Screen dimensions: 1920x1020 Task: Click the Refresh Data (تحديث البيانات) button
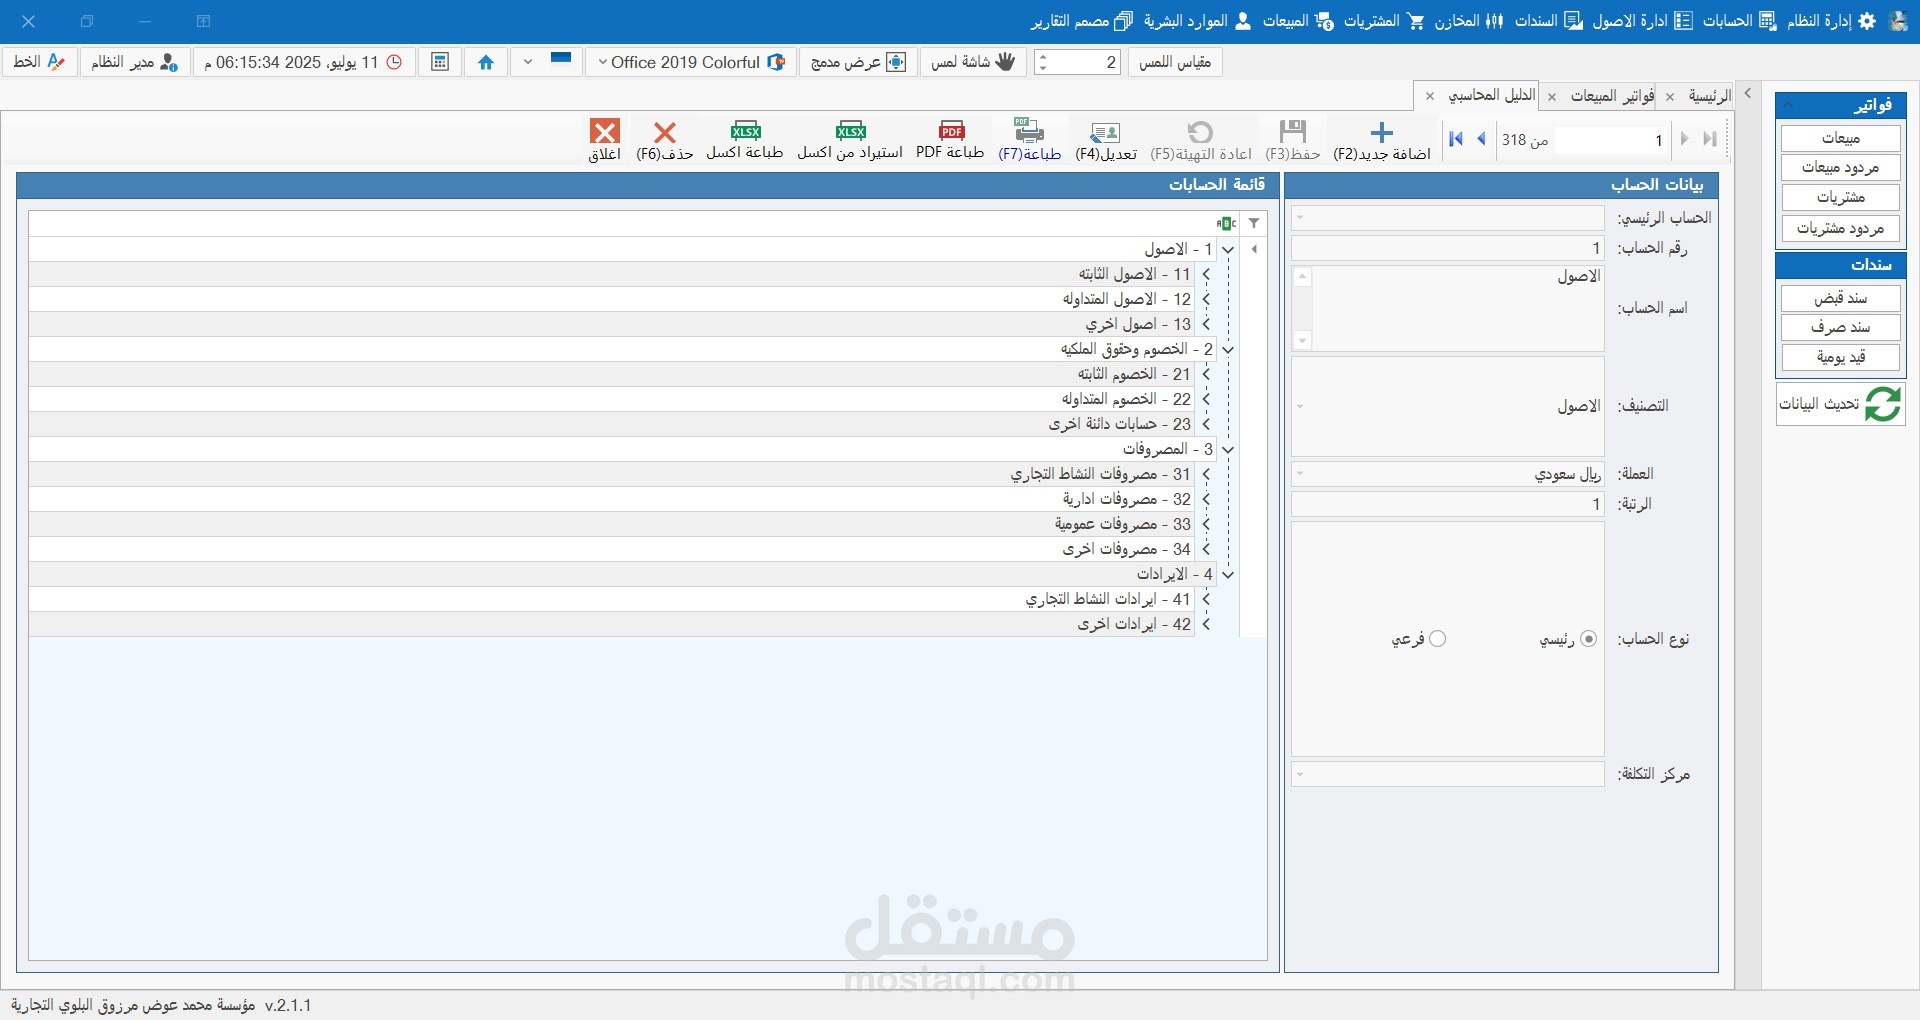1840,404
